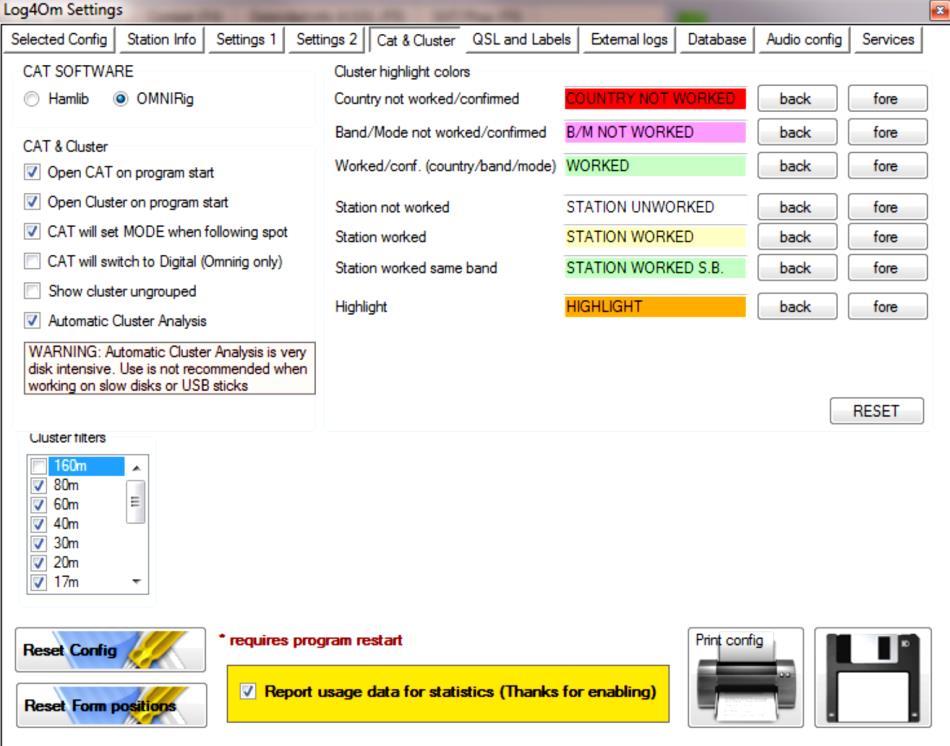Click Reset Config button with tools icon
Image resolution: width=950 pixels, height=746 pixels.
(x=110, y=650)
